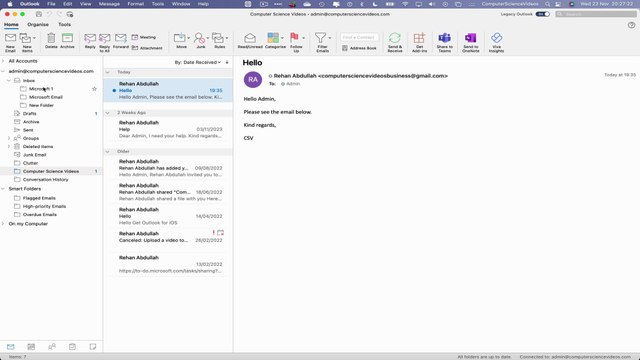Click the Search field in title bar
Viewport: 640px width, 360px height.
(x=596, y=14)
